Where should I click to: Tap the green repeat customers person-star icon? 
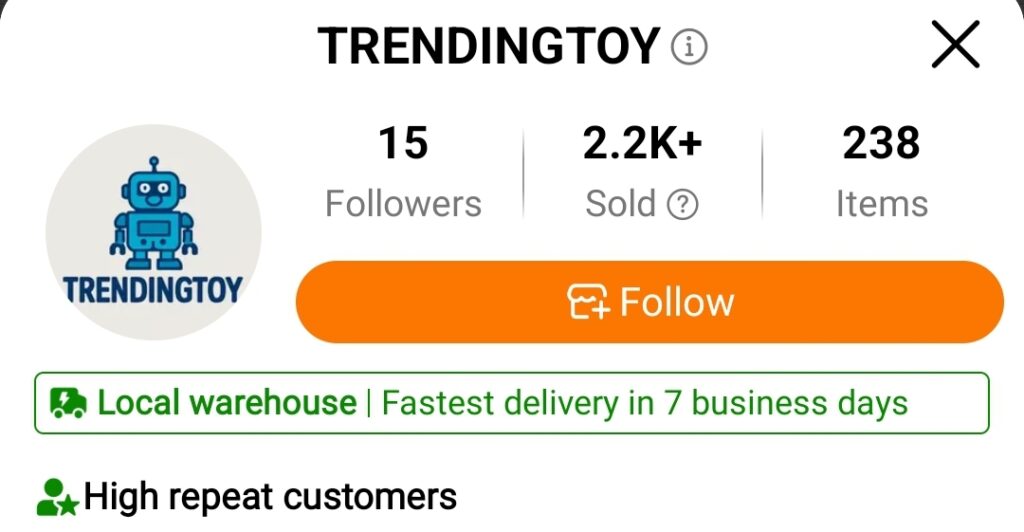57,497
